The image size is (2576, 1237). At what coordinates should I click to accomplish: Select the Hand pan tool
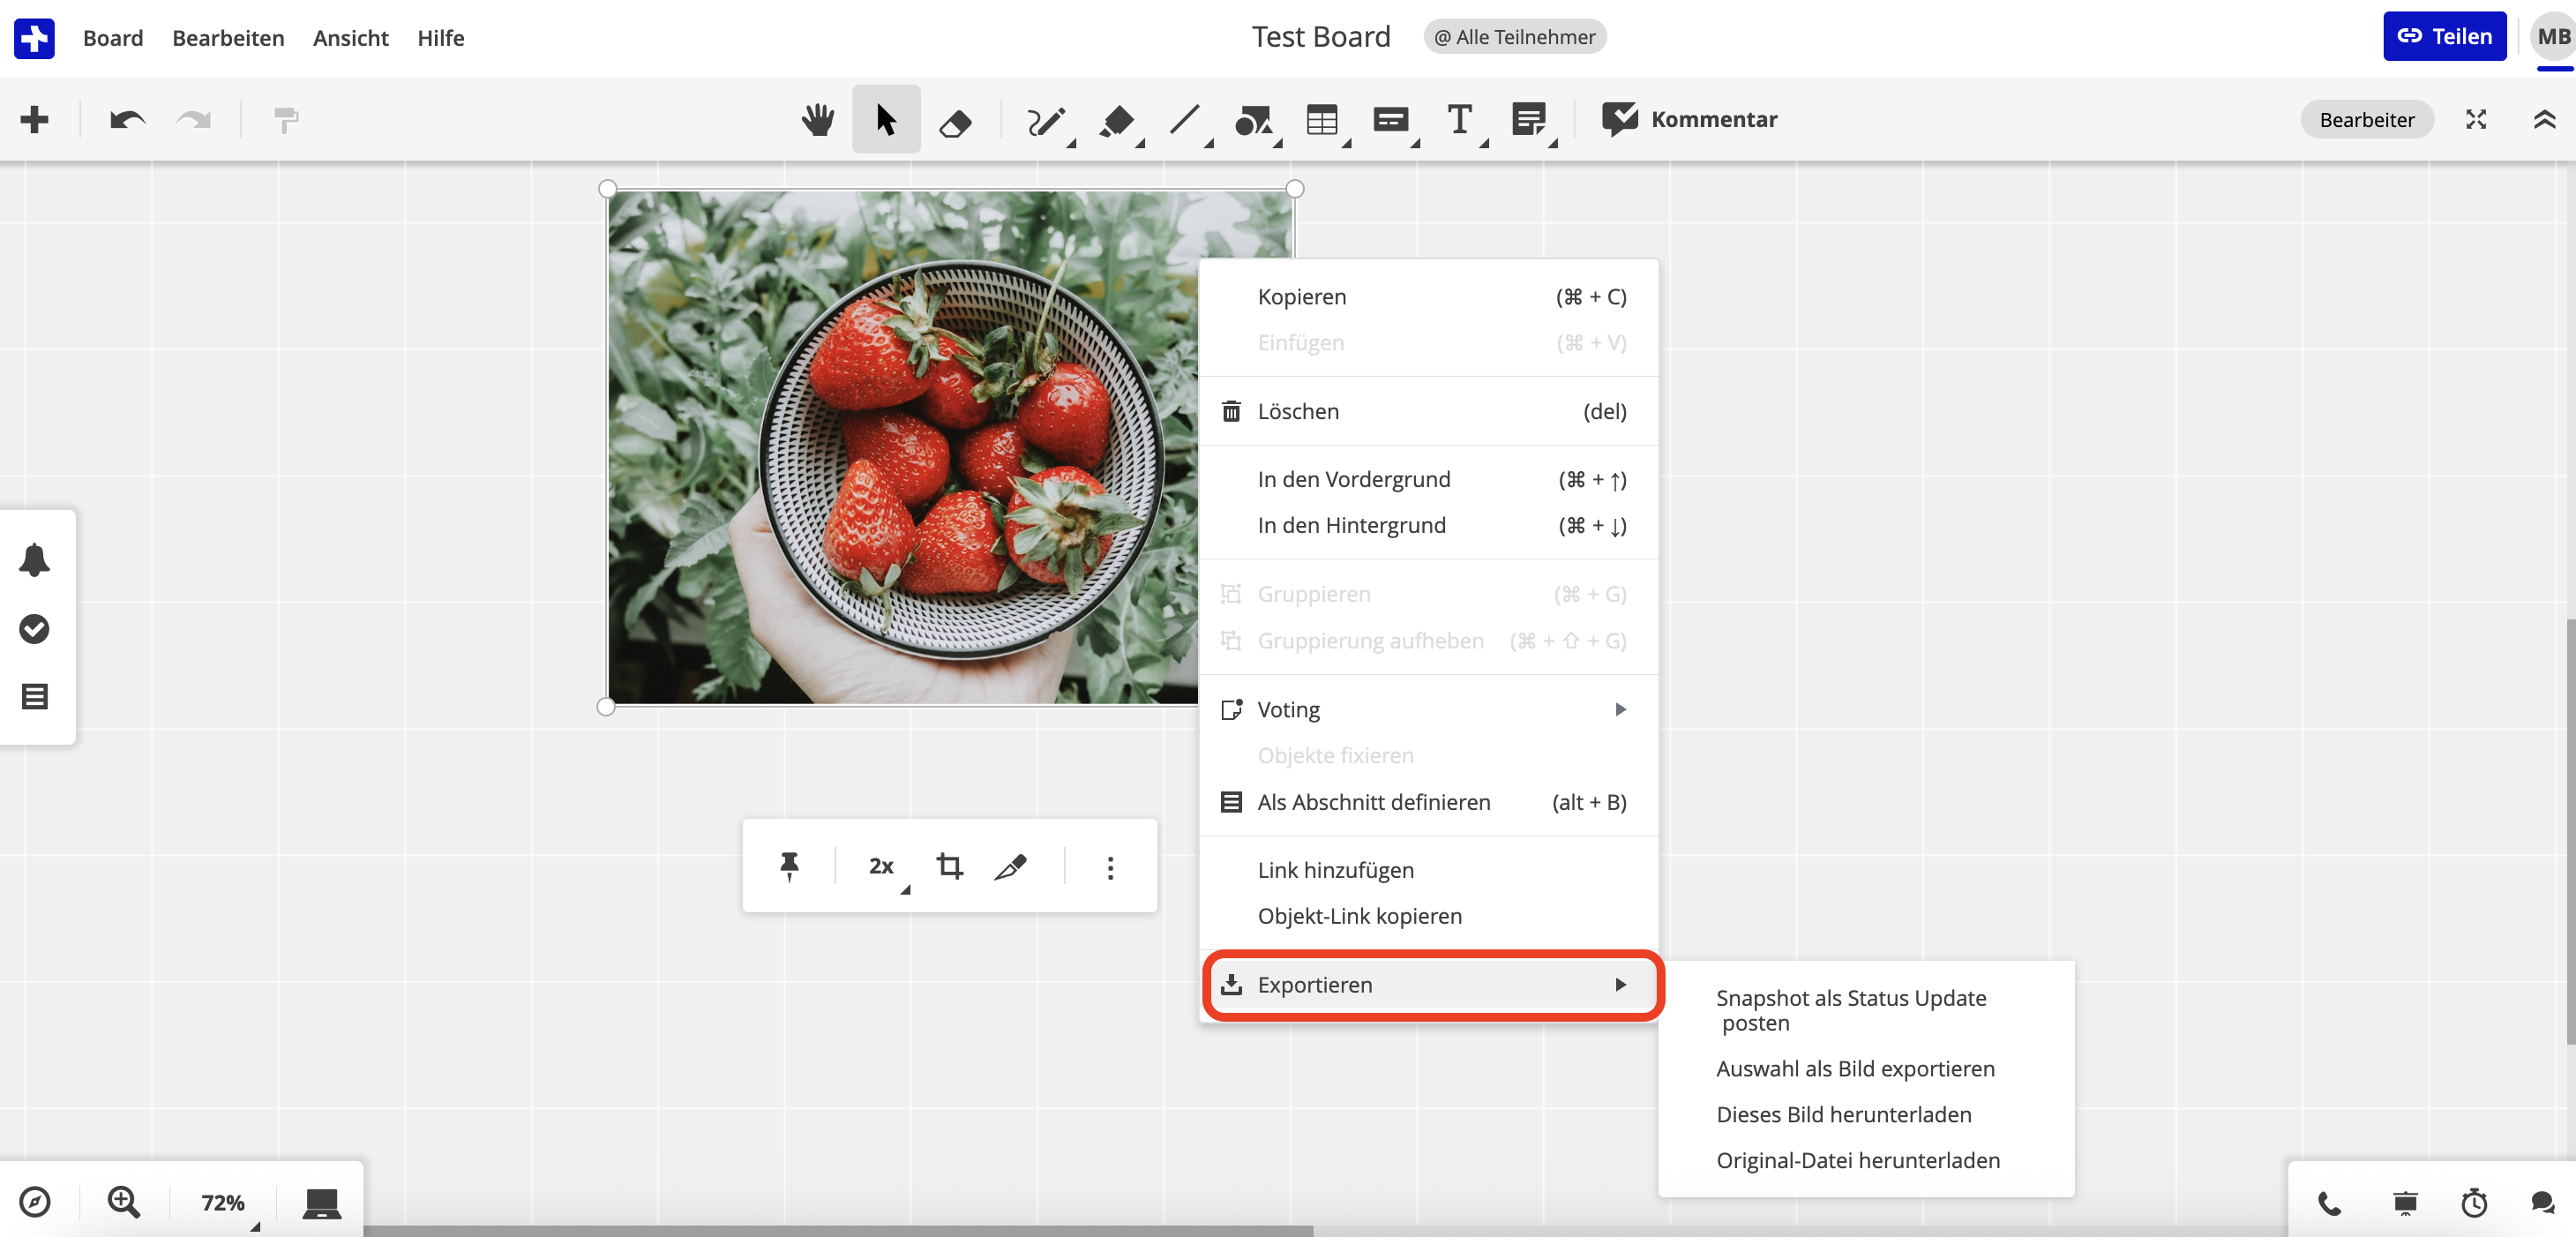[817, 120]
